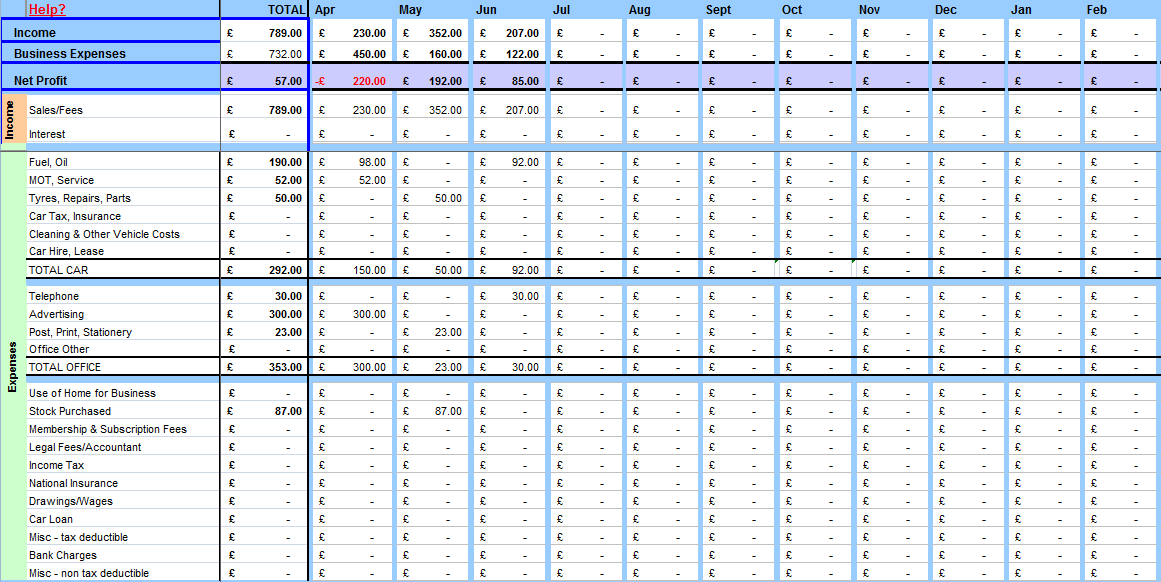Image resolution: width=1161 pixels, height=582 pixels.
Task: Select the June Fuel, Oil cell
Action: [509, 162]
